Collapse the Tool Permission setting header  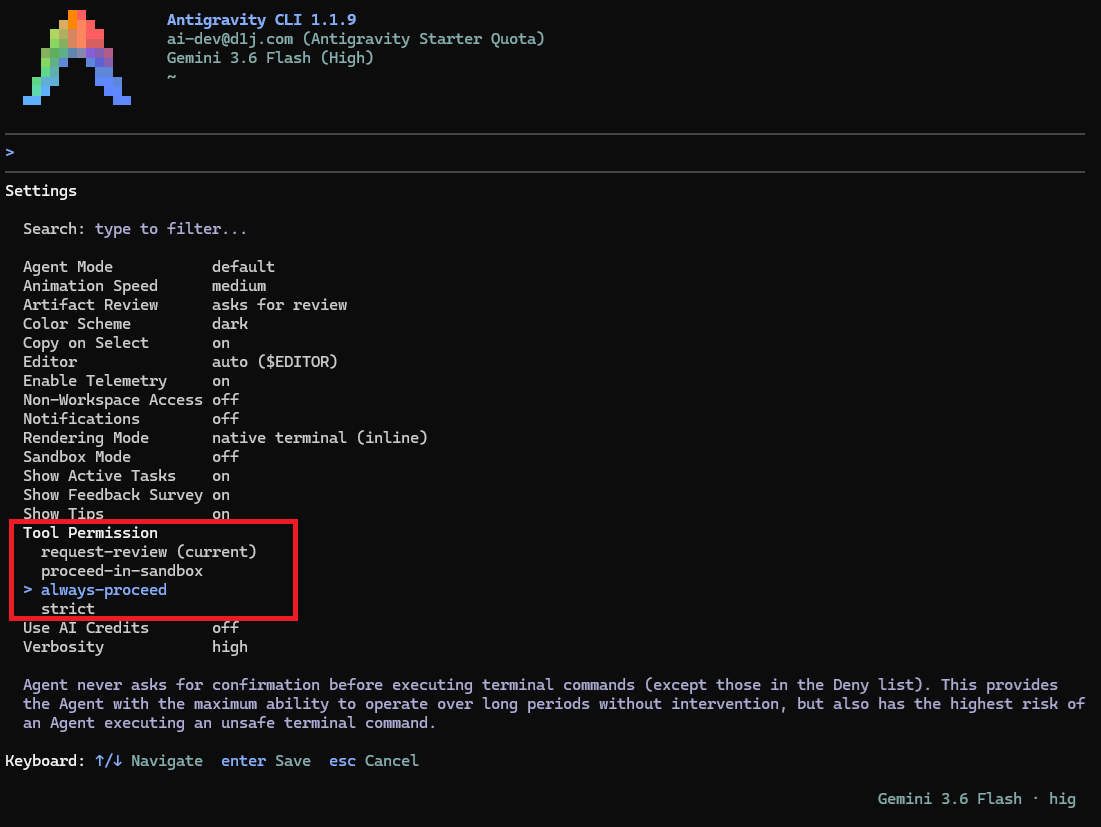(90, 533)
